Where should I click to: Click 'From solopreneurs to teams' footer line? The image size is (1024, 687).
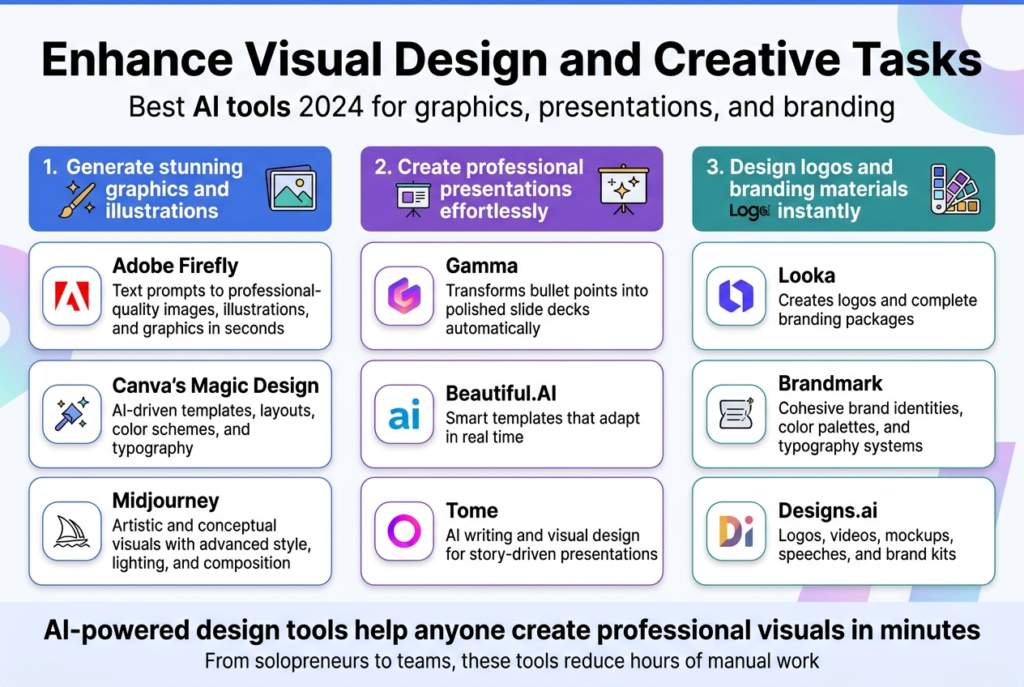[x=512, y=661]
